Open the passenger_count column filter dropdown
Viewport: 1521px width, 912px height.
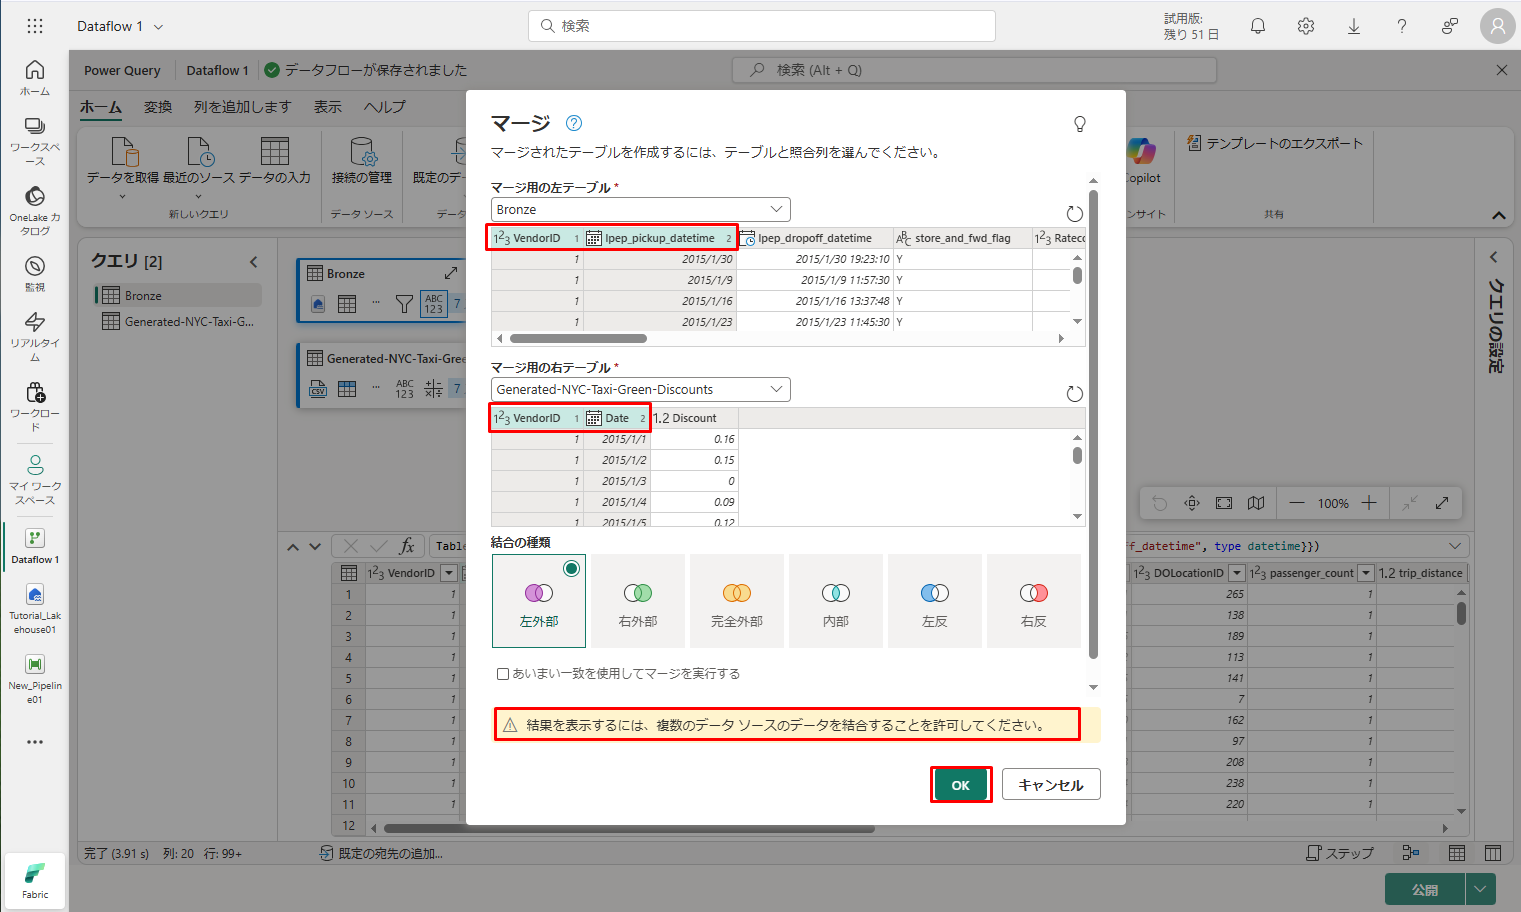click(x=1366, y=573)
